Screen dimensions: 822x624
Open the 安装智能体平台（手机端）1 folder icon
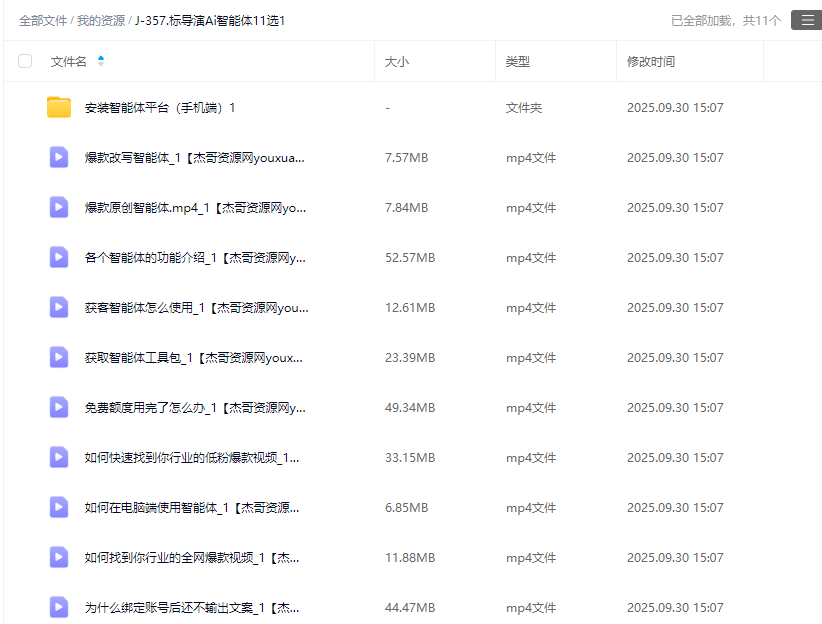[58, 107]
